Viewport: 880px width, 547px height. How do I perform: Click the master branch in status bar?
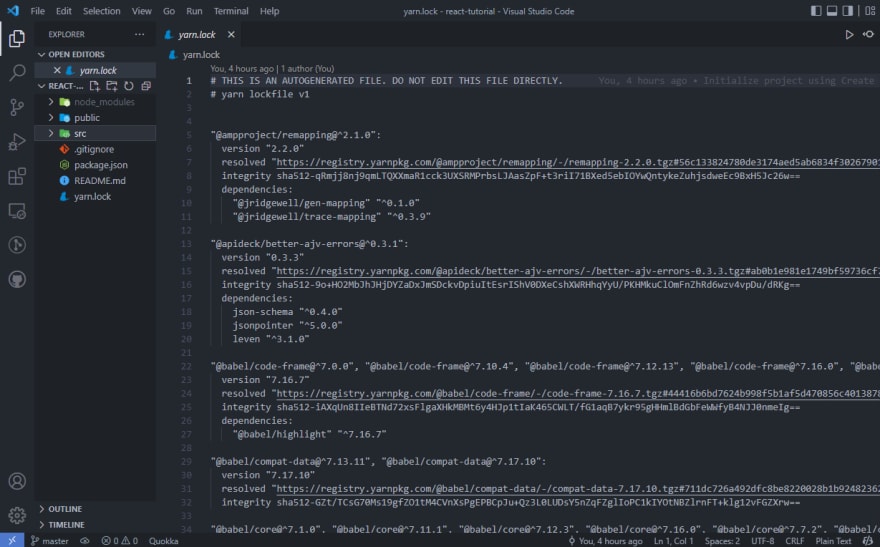(49, 541)
